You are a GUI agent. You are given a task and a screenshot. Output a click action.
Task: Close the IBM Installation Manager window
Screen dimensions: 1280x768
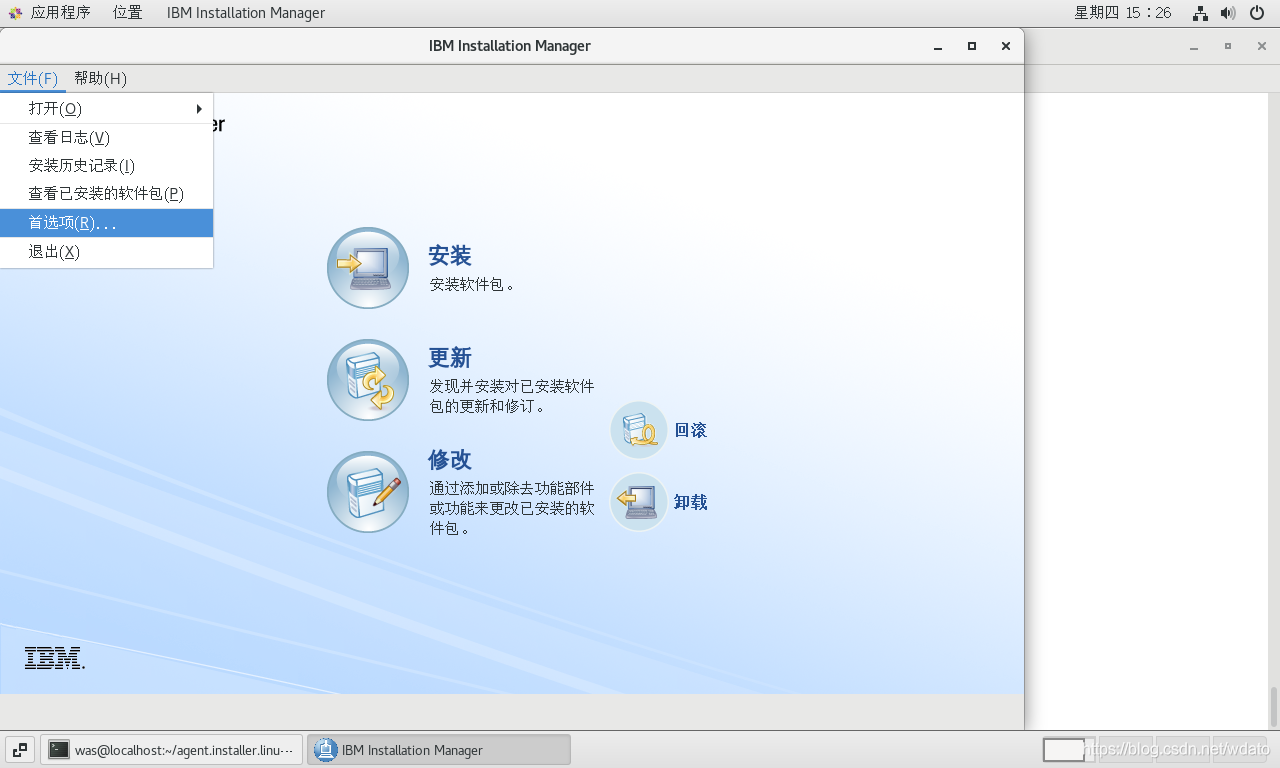point(1006,46)
